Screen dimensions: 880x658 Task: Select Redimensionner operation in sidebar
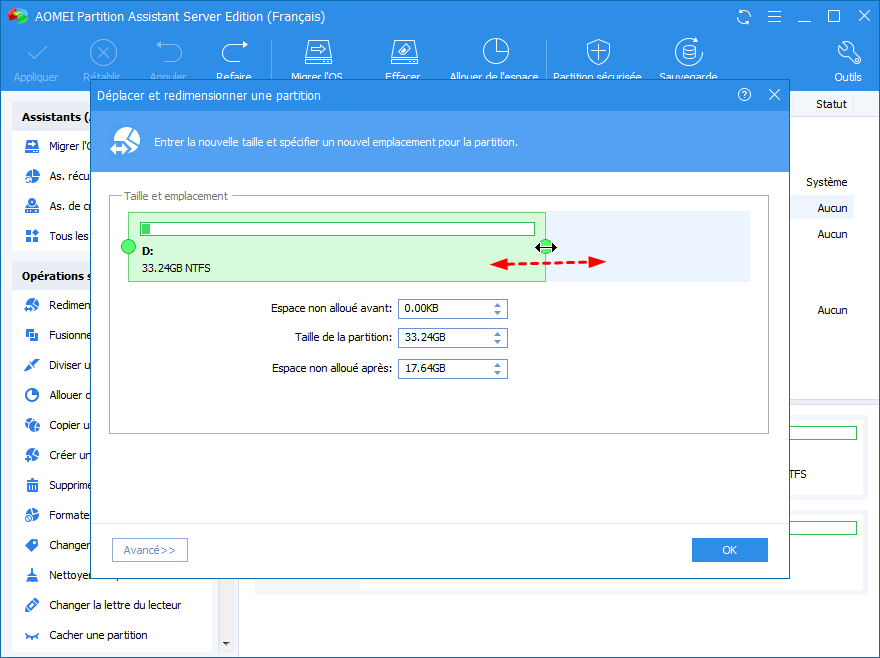56,305
